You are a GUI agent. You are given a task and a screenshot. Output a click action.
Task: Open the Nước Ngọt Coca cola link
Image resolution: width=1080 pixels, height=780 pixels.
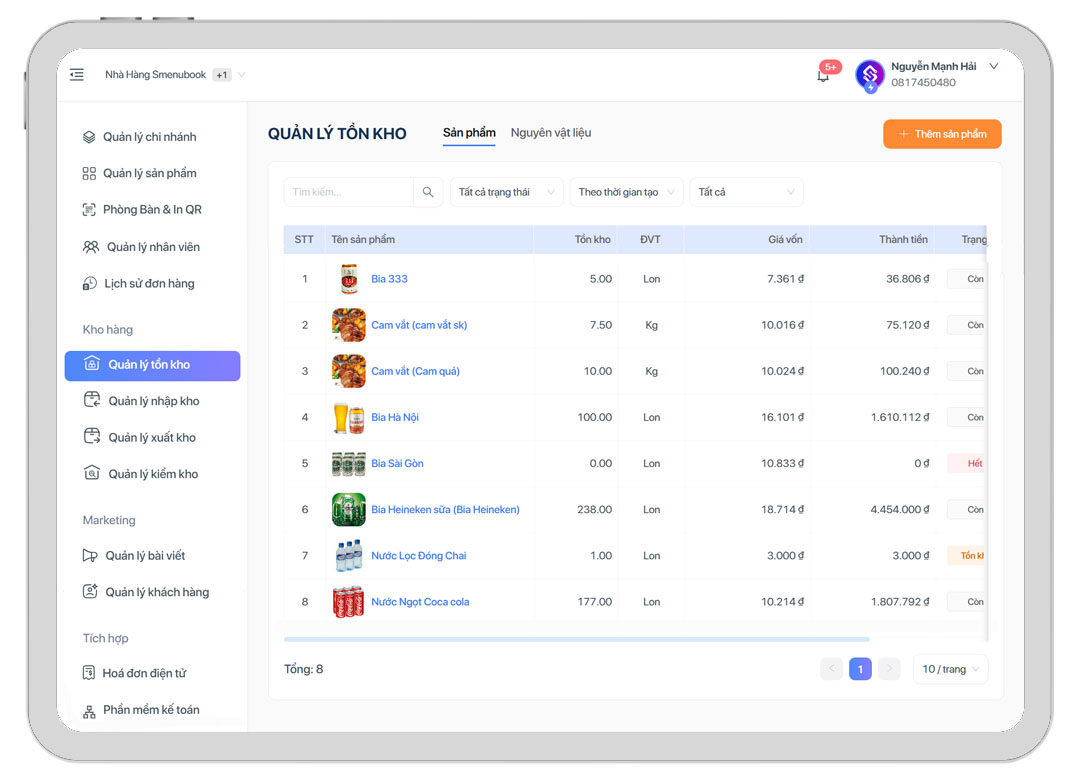pyautogui.click(x=420, y=602)
